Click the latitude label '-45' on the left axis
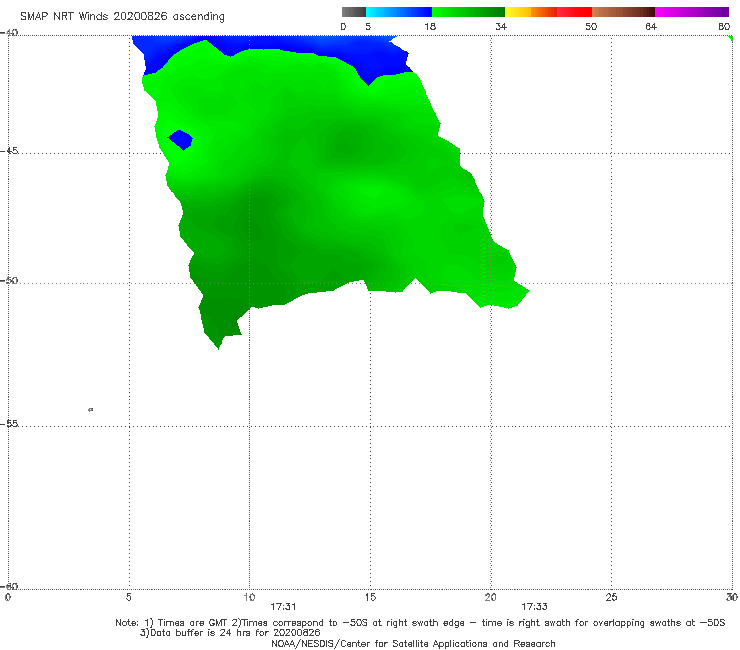The image size is (740, 650). coord(9,151)
